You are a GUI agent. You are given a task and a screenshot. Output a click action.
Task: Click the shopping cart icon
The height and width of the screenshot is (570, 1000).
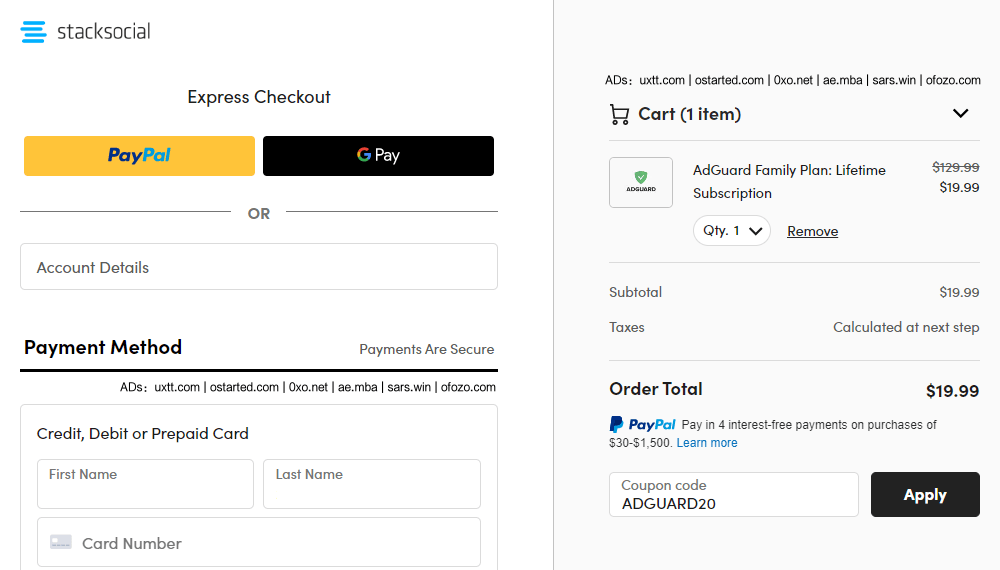pos(619,114)
